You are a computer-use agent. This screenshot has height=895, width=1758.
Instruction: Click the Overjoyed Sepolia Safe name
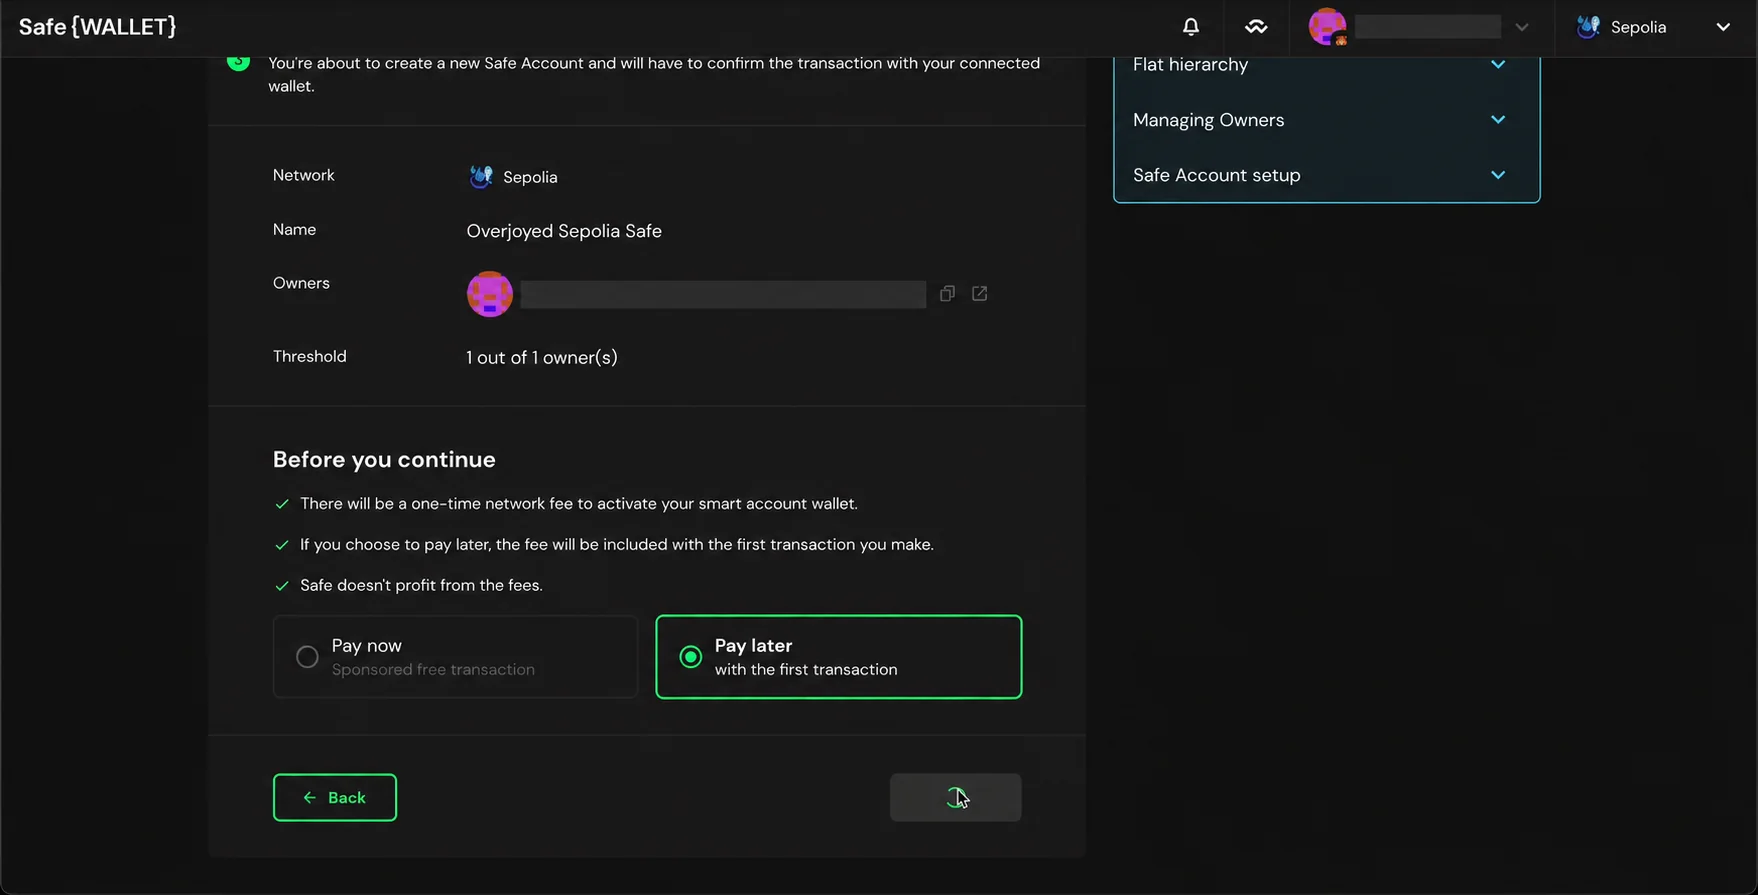coord(564,231)
